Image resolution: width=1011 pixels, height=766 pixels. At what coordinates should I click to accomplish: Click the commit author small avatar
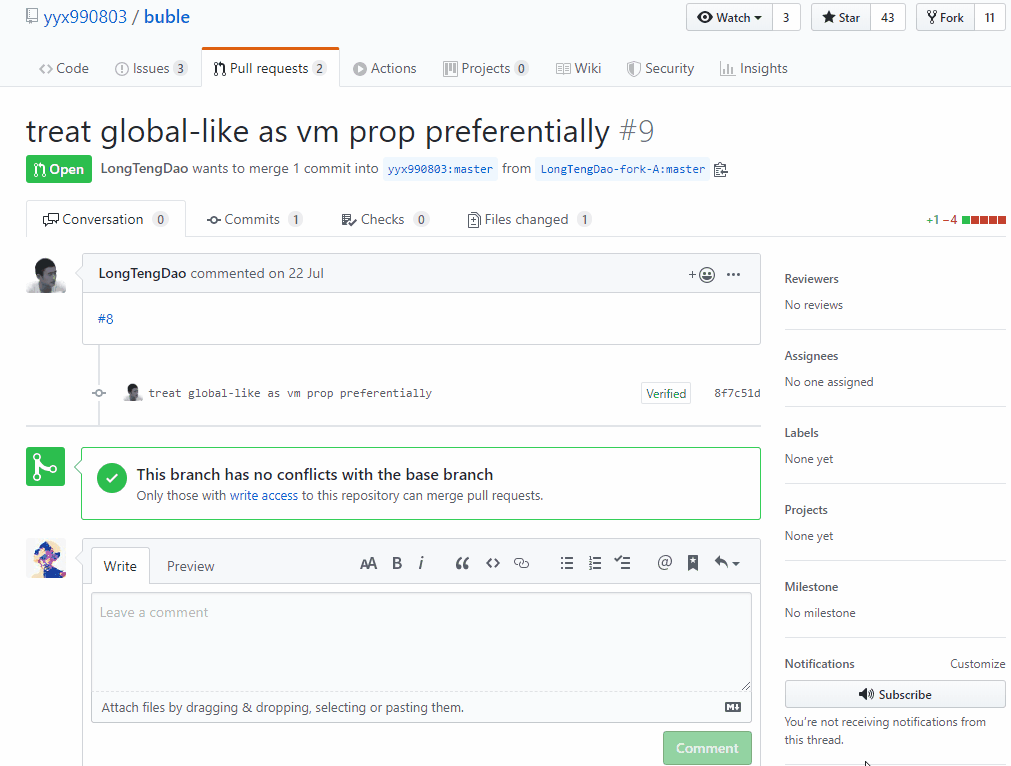tap(133, 393)
